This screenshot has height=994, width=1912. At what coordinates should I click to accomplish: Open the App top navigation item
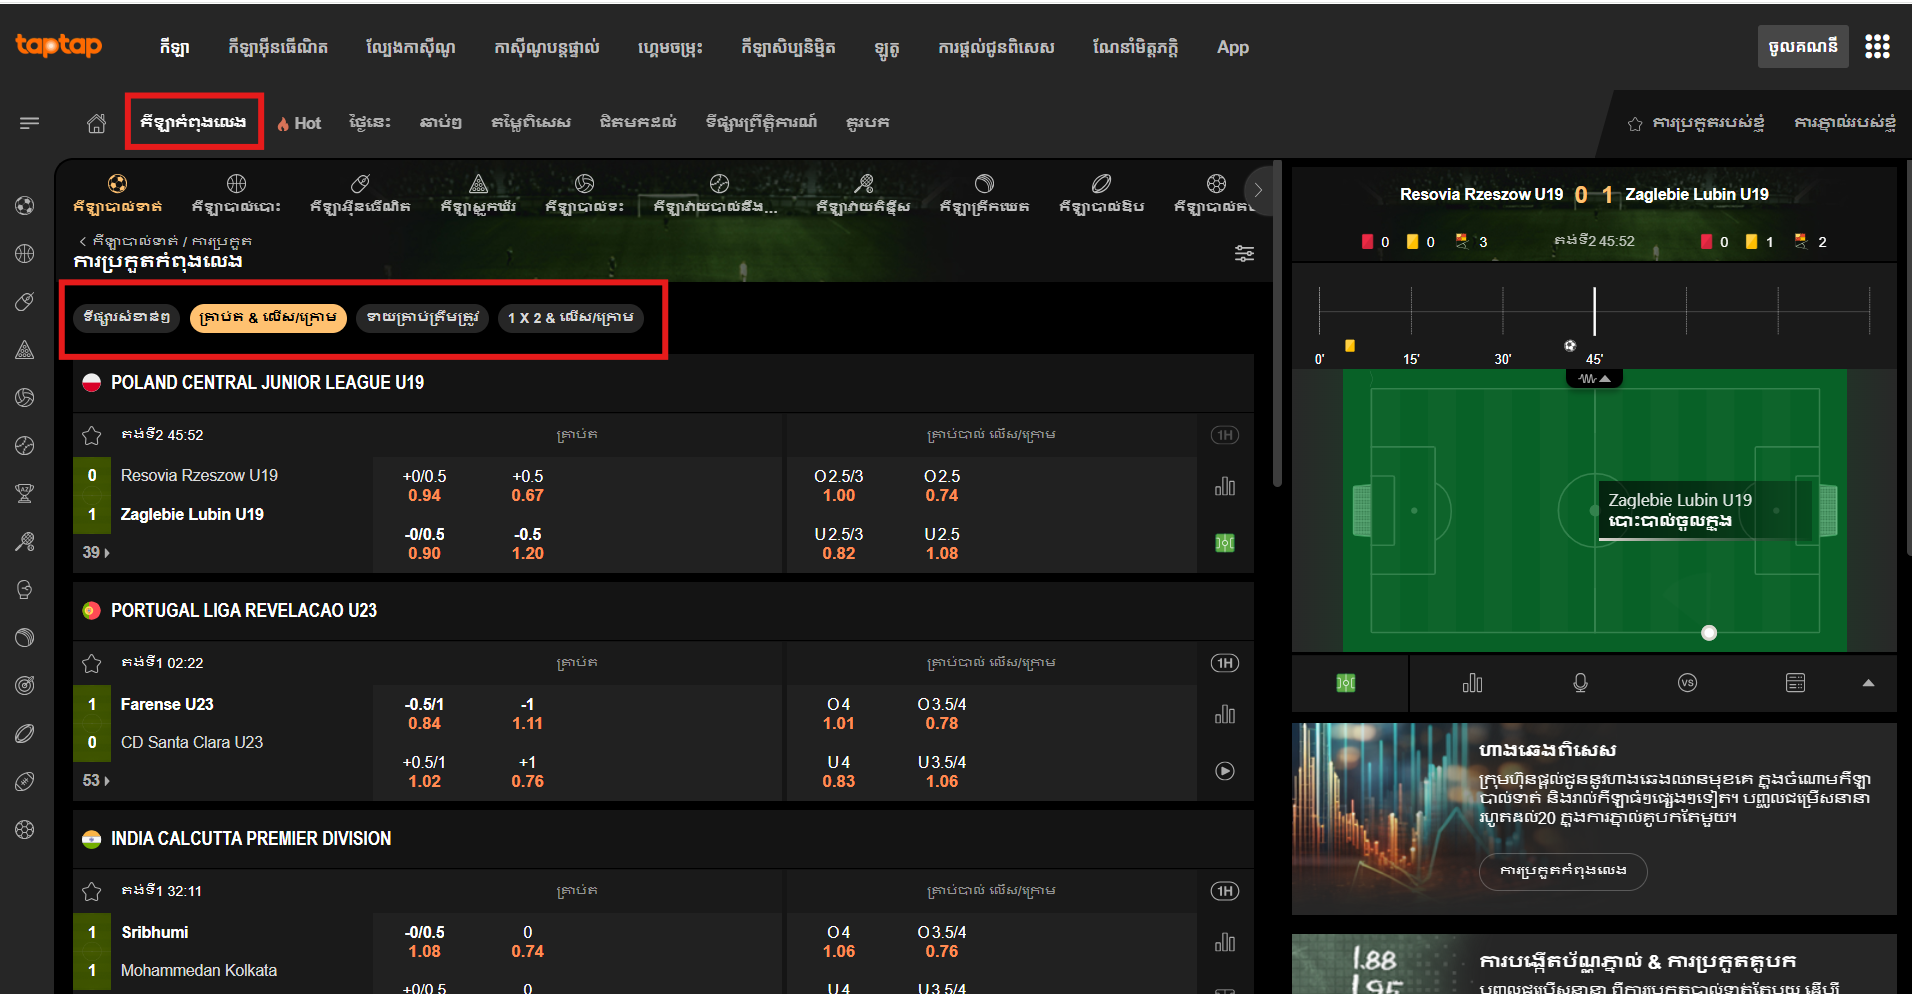(x=1232, y=47)
